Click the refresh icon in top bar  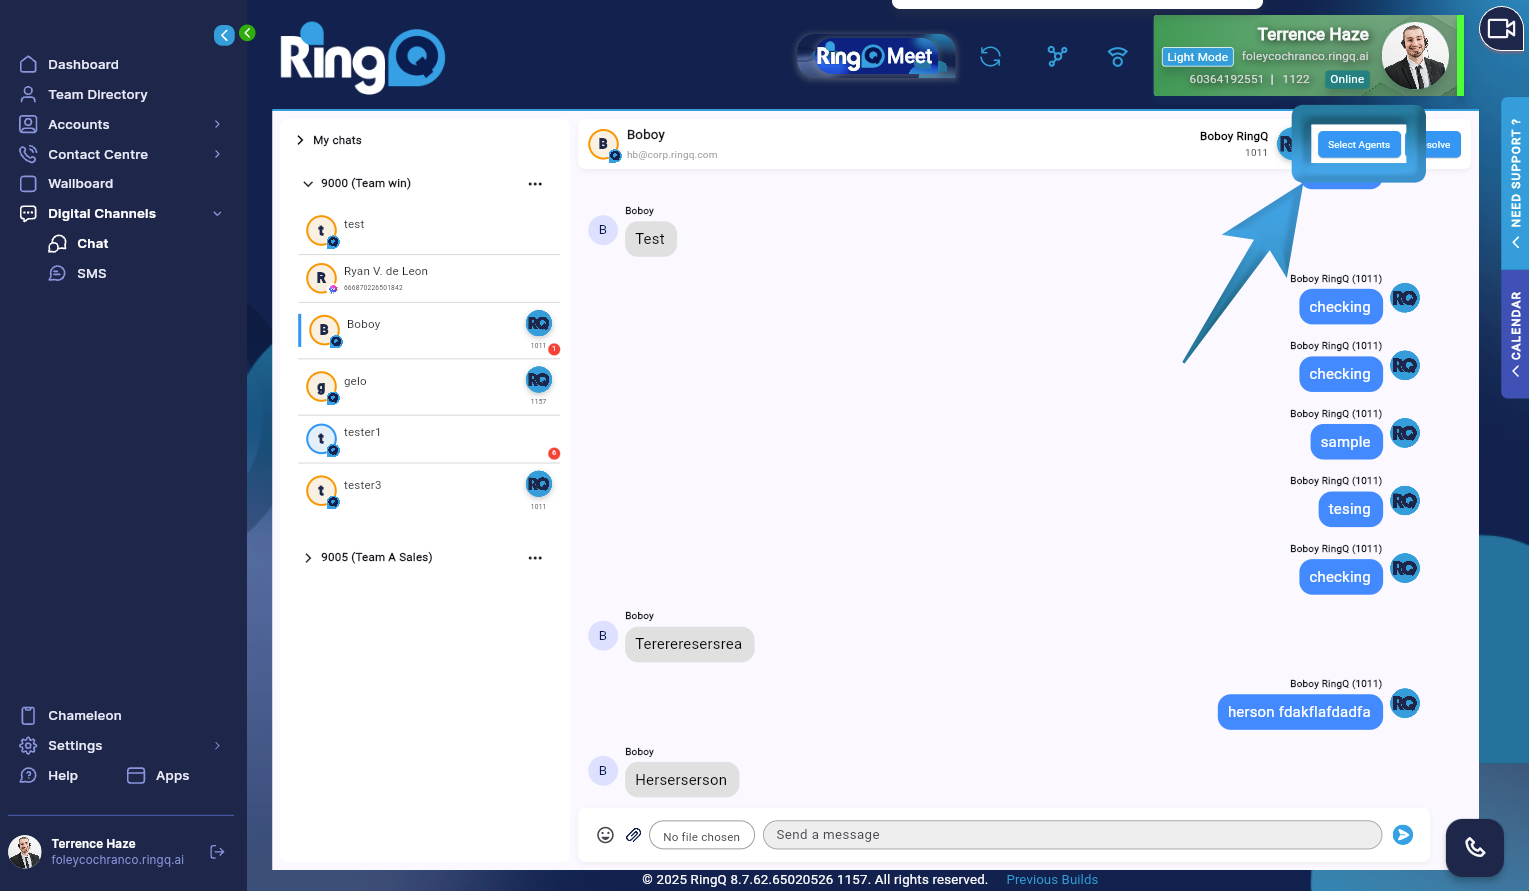coord(990,57)
